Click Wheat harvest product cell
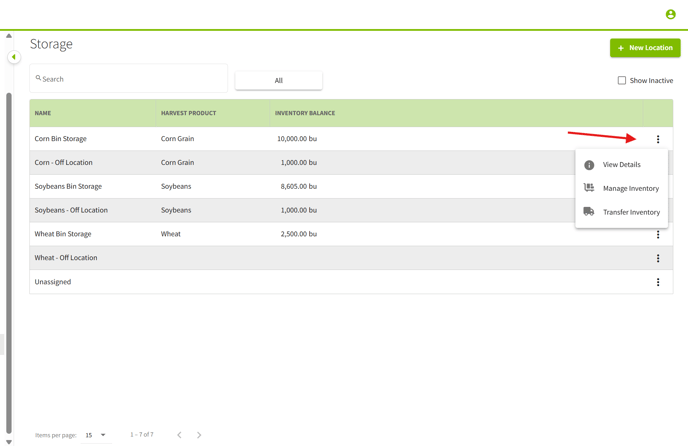The height and width of the screenshot is (446, 688). pyautogui.click(x=171, y=234)
